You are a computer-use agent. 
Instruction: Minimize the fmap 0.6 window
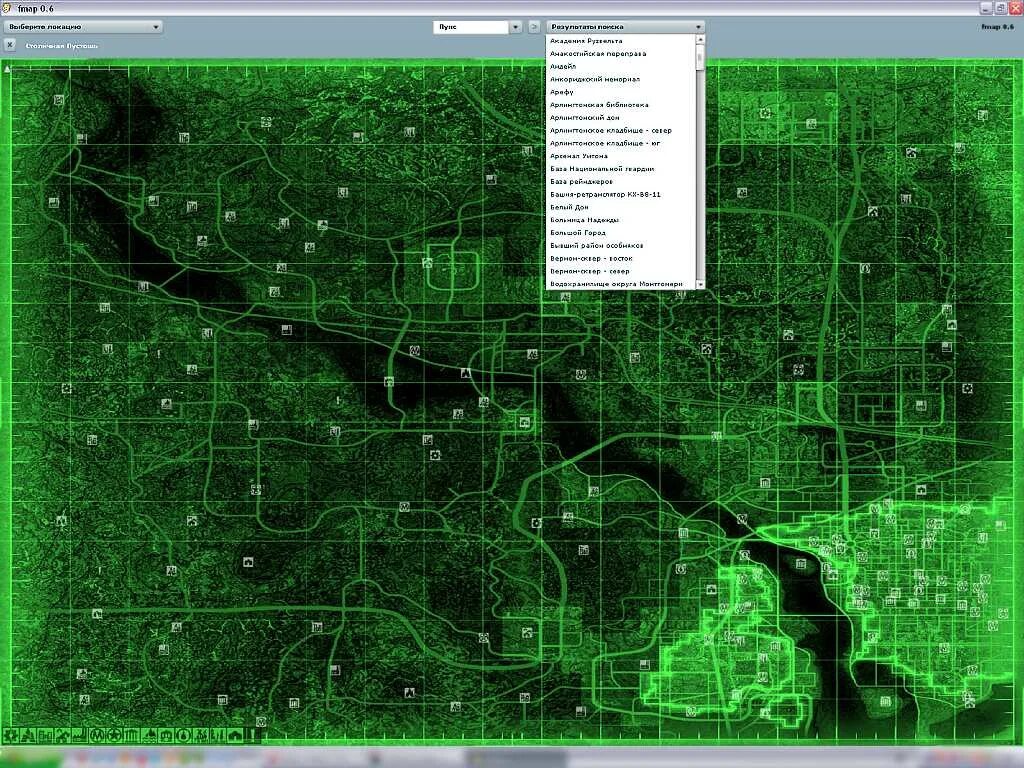[x=986, y=8]
